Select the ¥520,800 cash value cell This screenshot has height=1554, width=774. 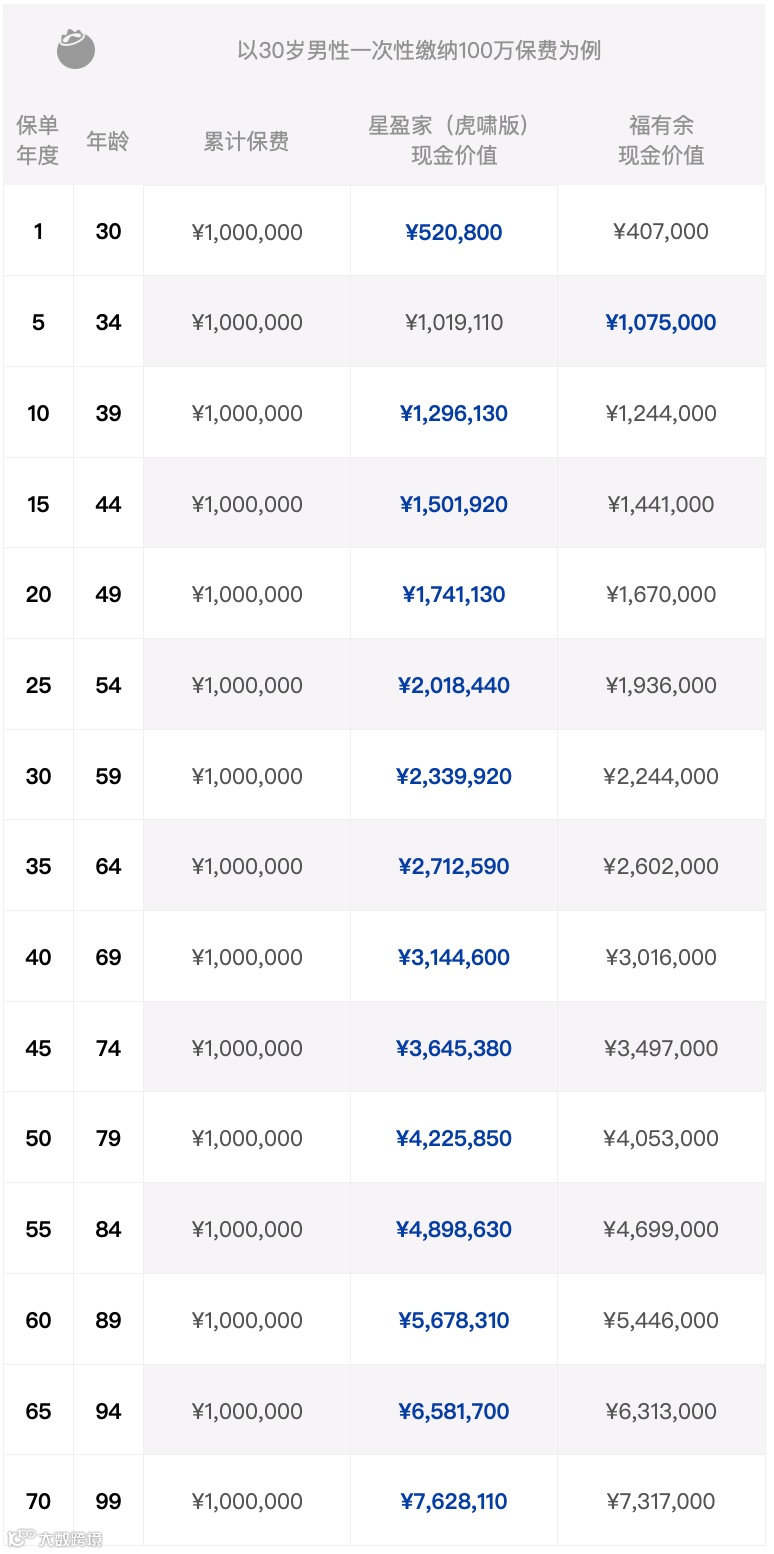pos(454,232)
